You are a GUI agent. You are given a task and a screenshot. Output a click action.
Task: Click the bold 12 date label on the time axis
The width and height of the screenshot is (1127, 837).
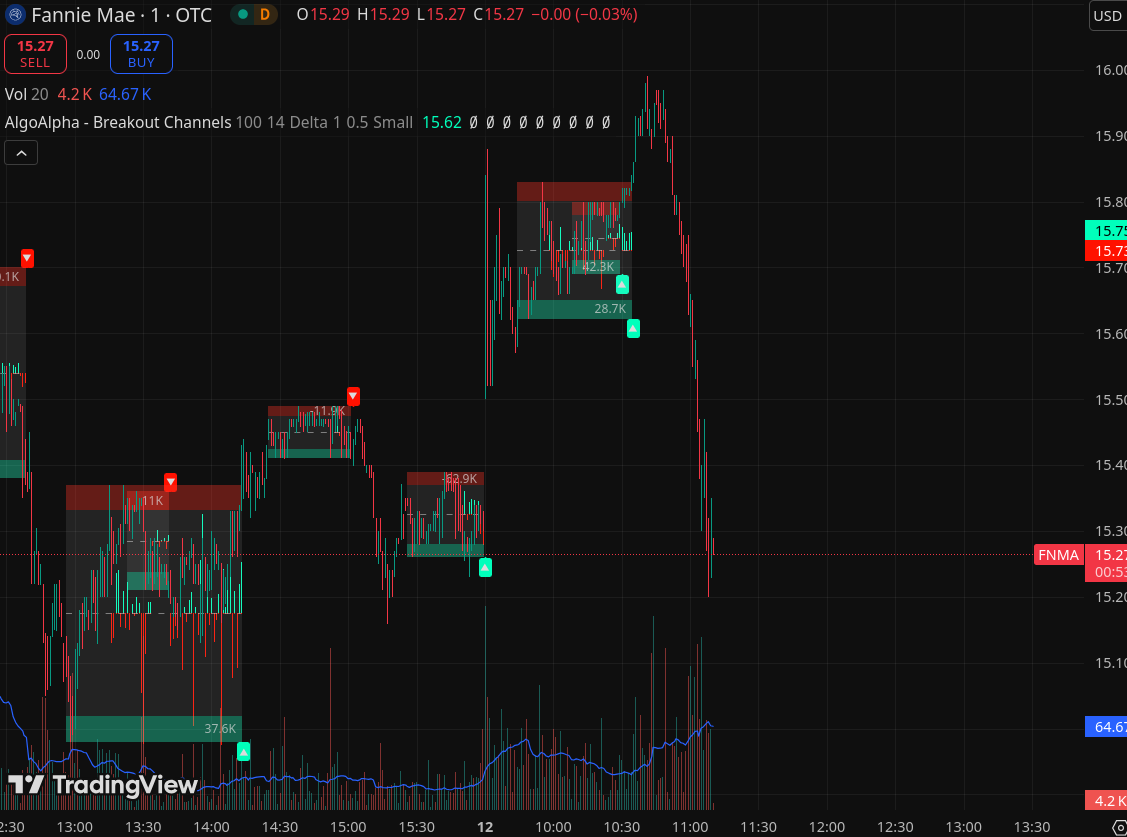coord(485,827)
